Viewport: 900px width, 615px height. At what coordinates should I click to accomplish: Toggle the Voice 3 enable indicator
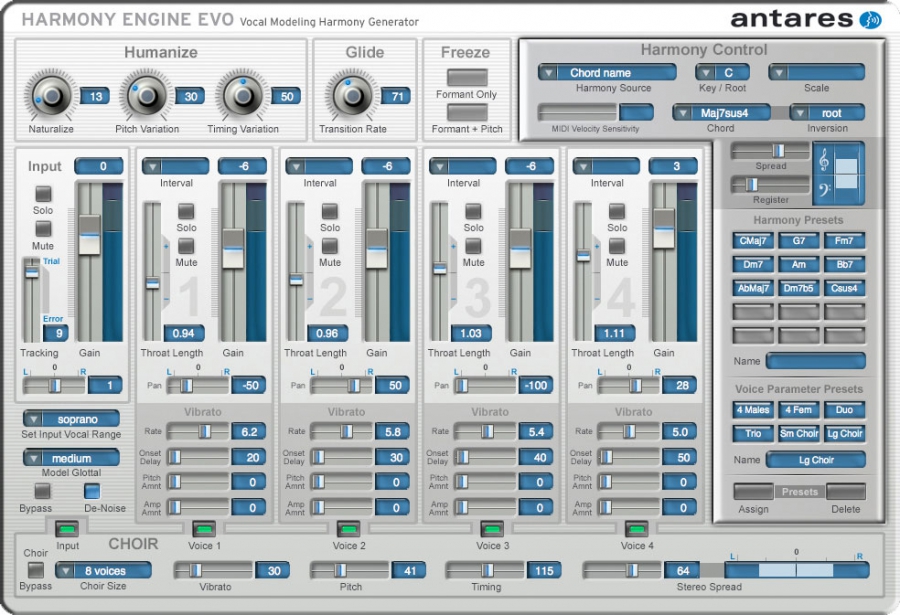click(492, 531)
